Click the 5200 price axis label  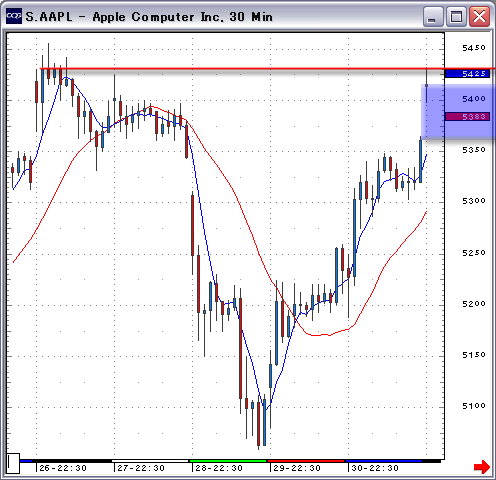click(474, 304)
